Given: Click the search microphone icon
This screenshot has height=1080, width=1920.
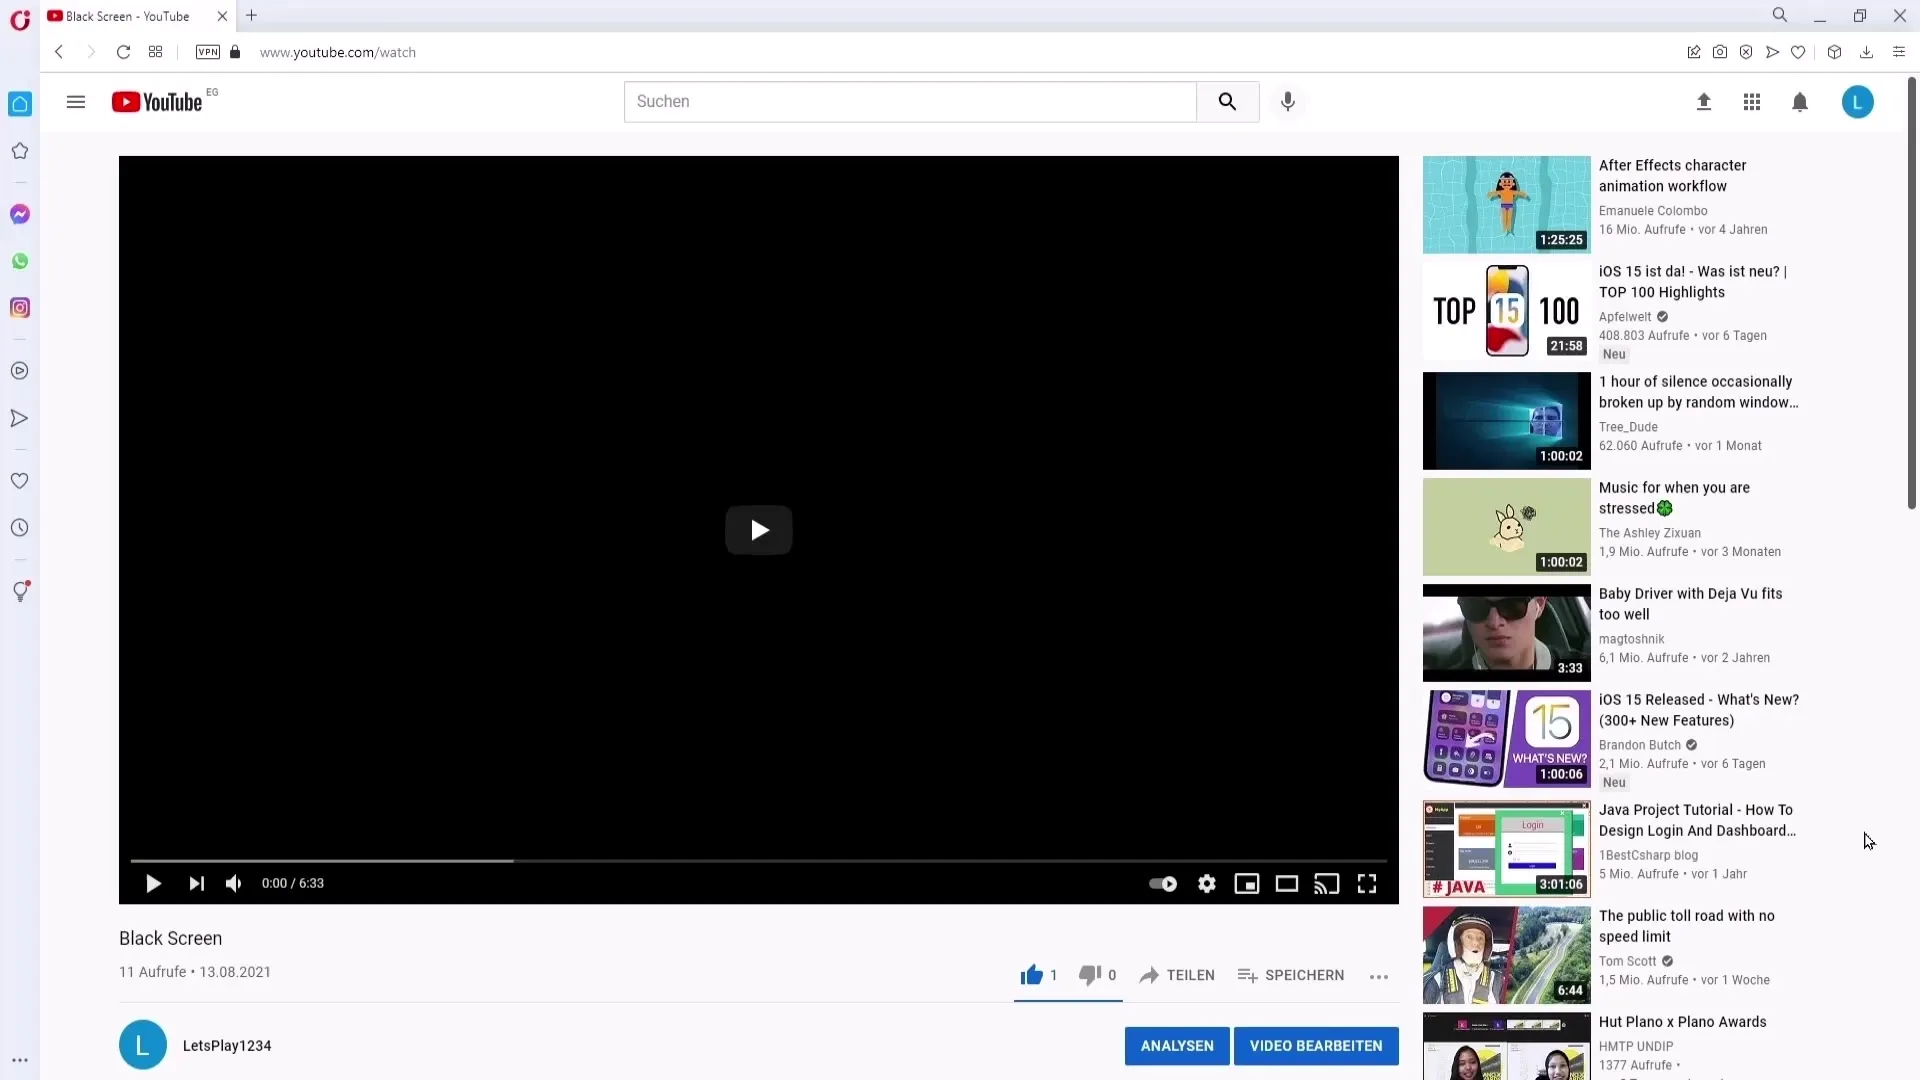Looking at the screenshot, I should pyautogui.click(x=1288, y=102).
